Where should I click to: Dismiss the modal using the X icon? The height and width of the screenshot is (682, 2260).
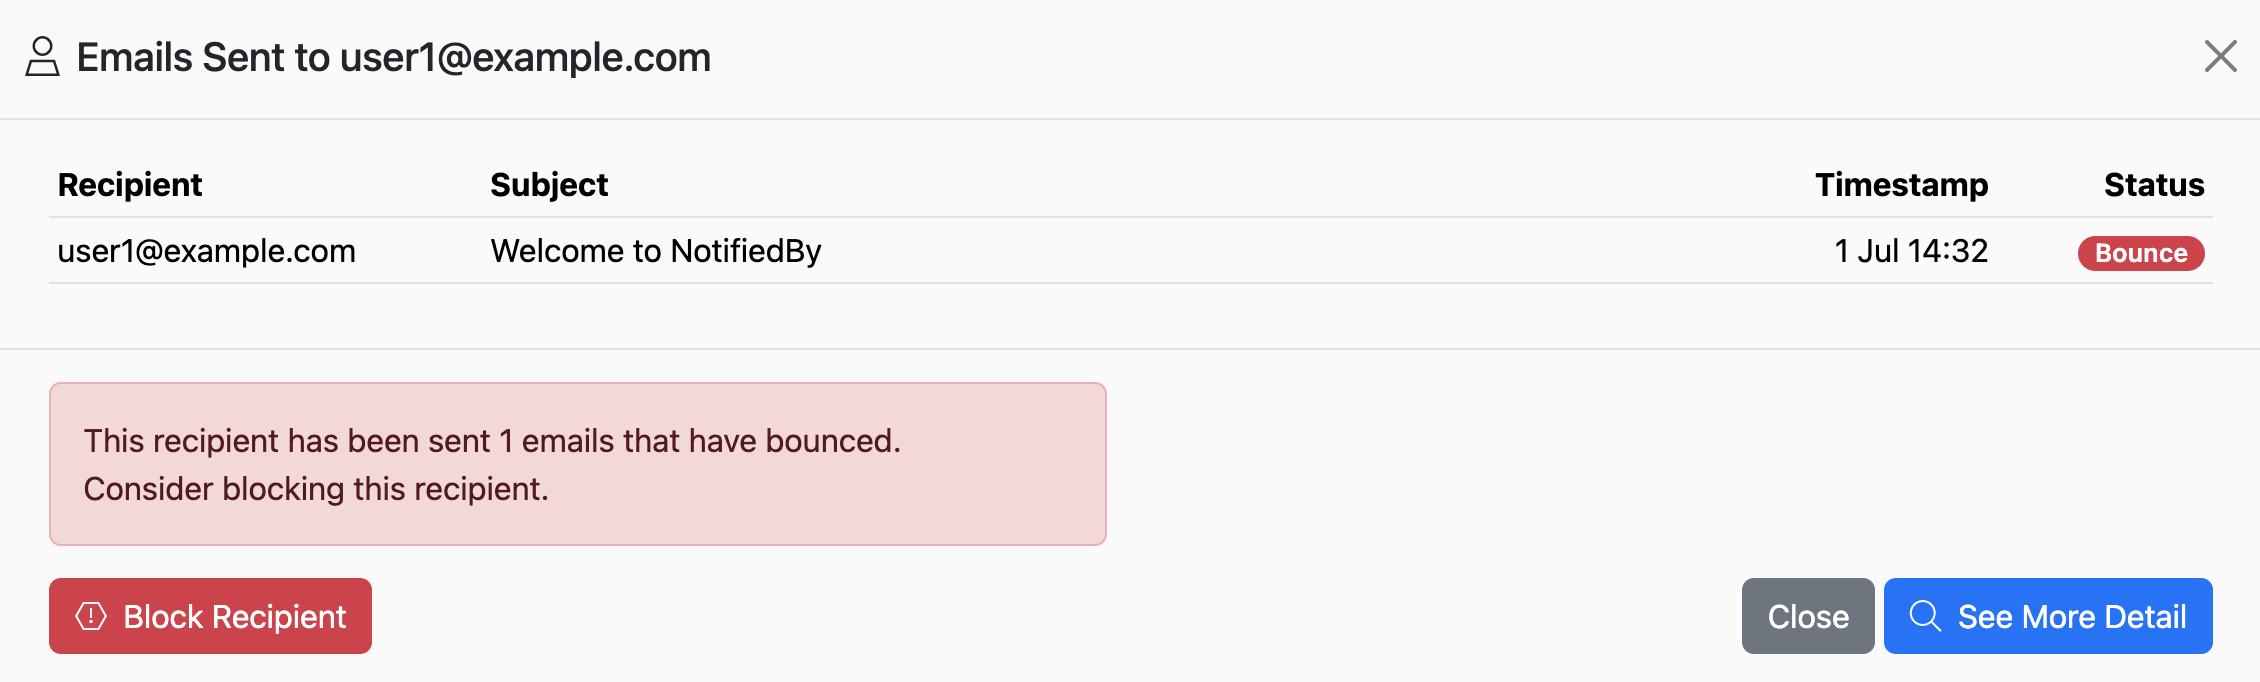2220,56
